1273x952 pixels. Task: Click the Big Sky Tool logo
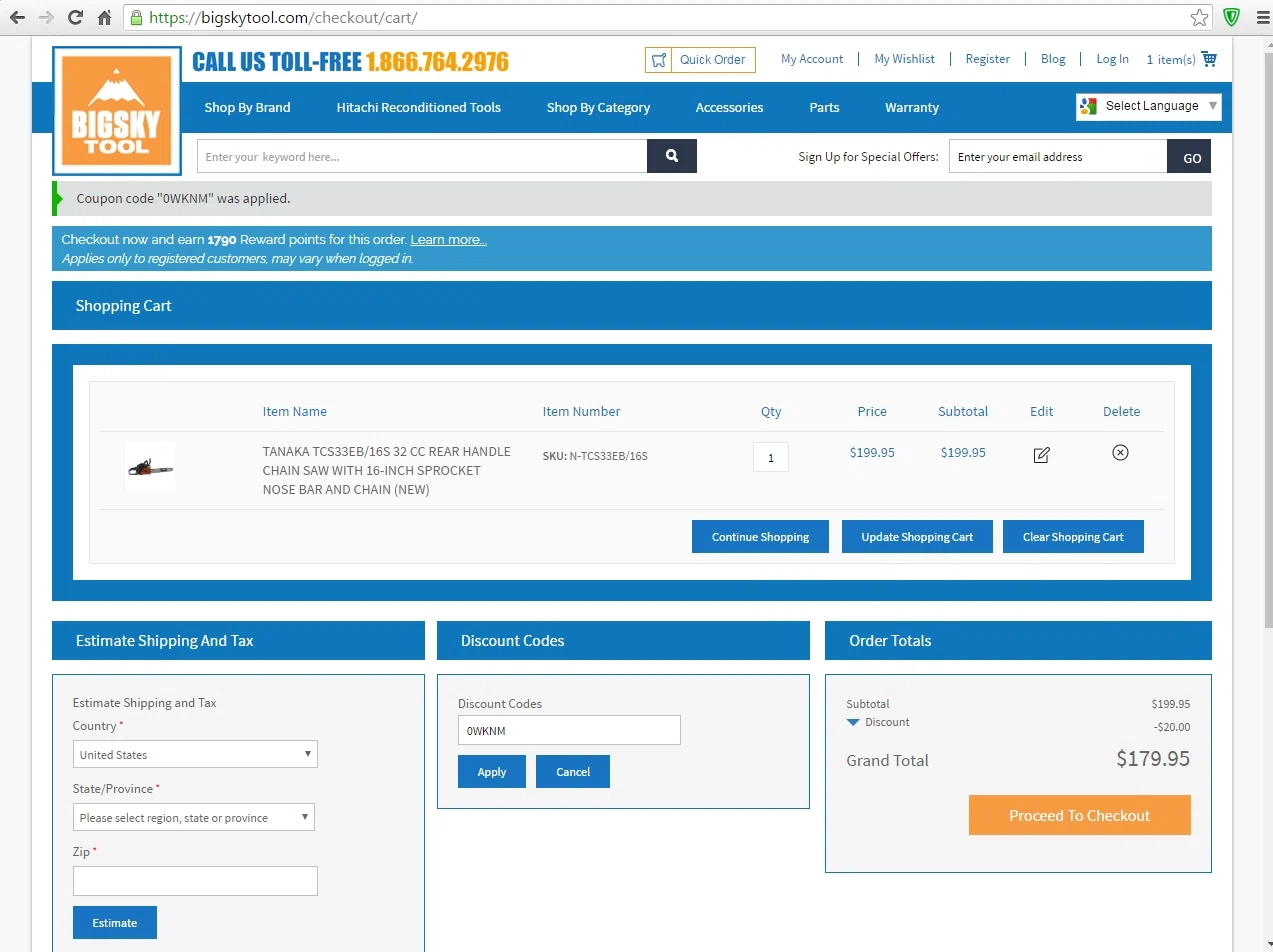[117, 111]
